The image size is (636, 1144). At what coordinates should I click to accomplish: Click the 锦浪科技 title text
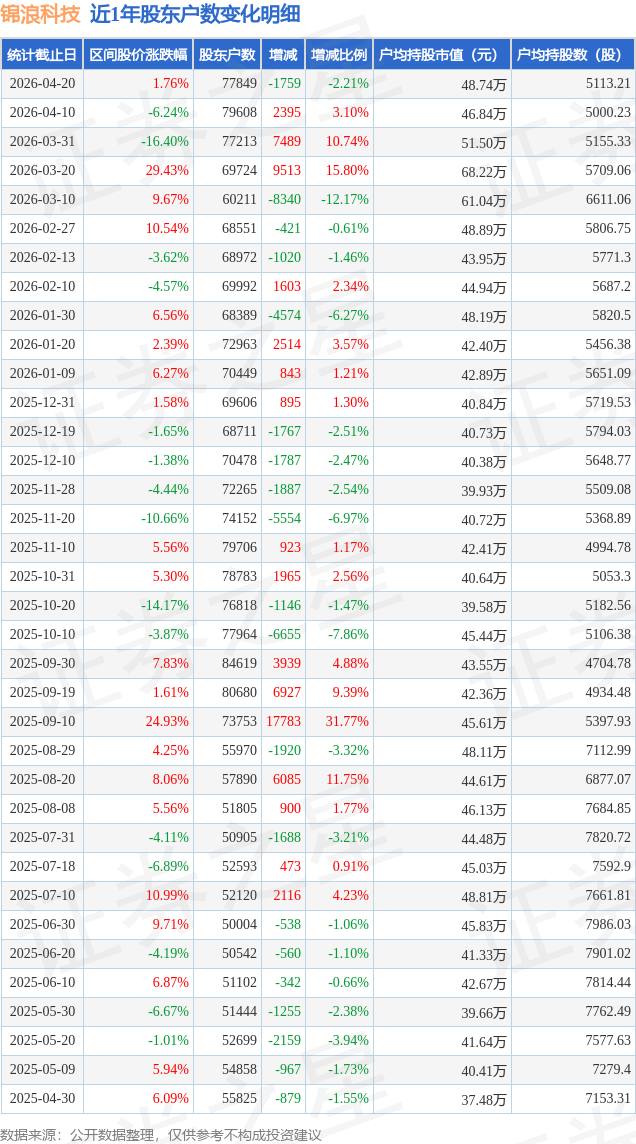(41, 14)
